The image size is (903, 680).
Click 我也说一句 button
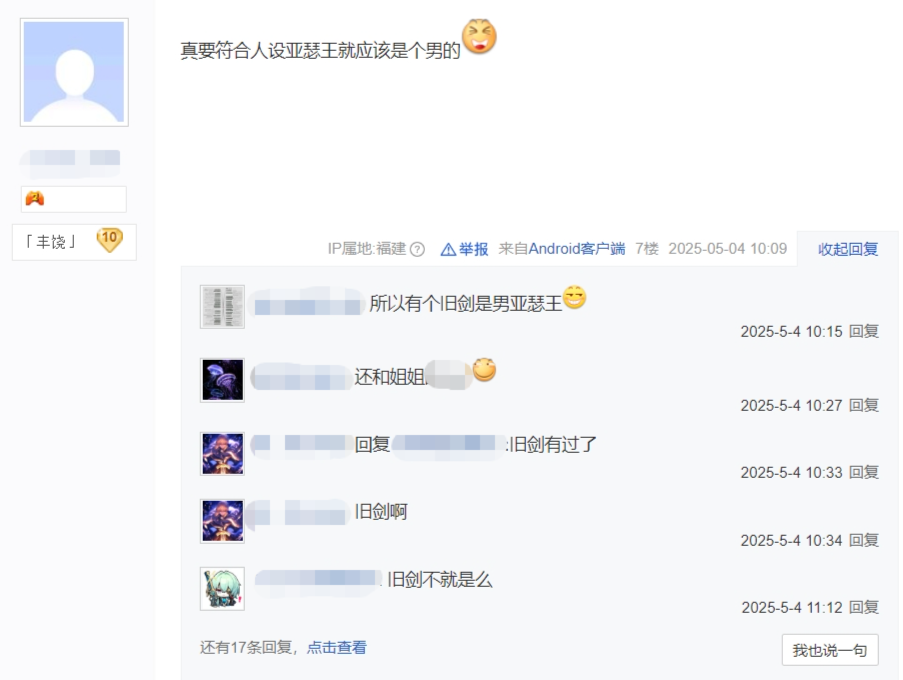(830, 650)
